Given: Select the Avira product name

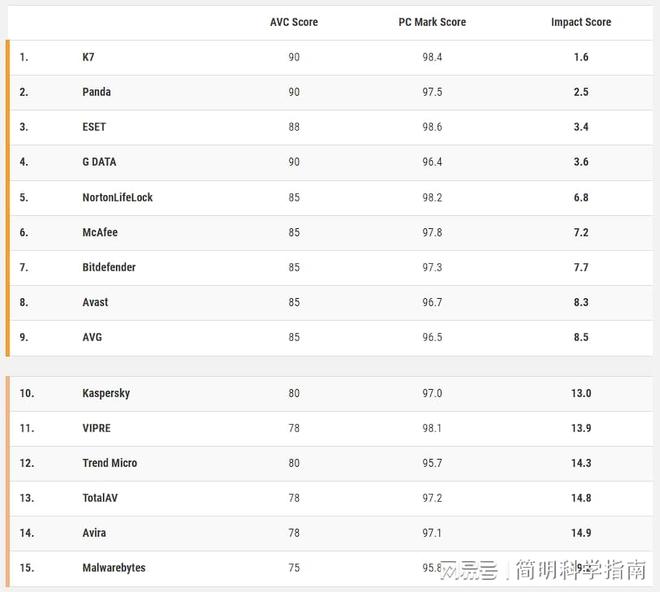Looking at the screenshot, I should 96,533.
